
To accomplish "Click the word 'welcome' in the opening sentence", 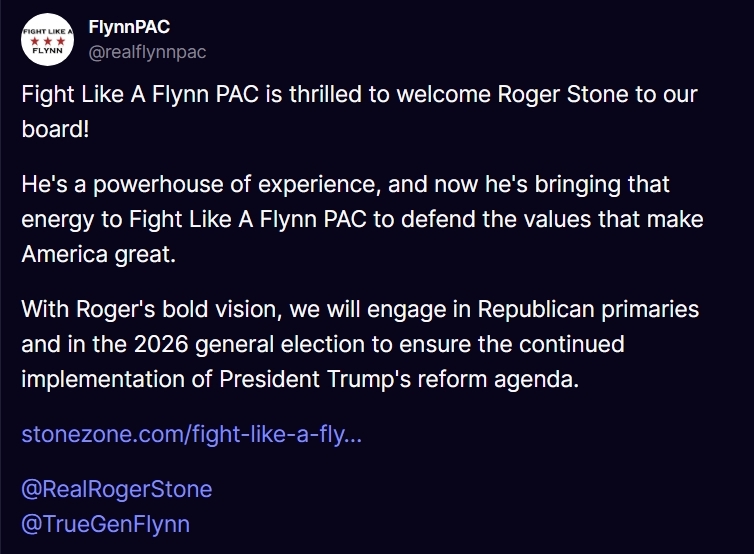I will (443, 94).
